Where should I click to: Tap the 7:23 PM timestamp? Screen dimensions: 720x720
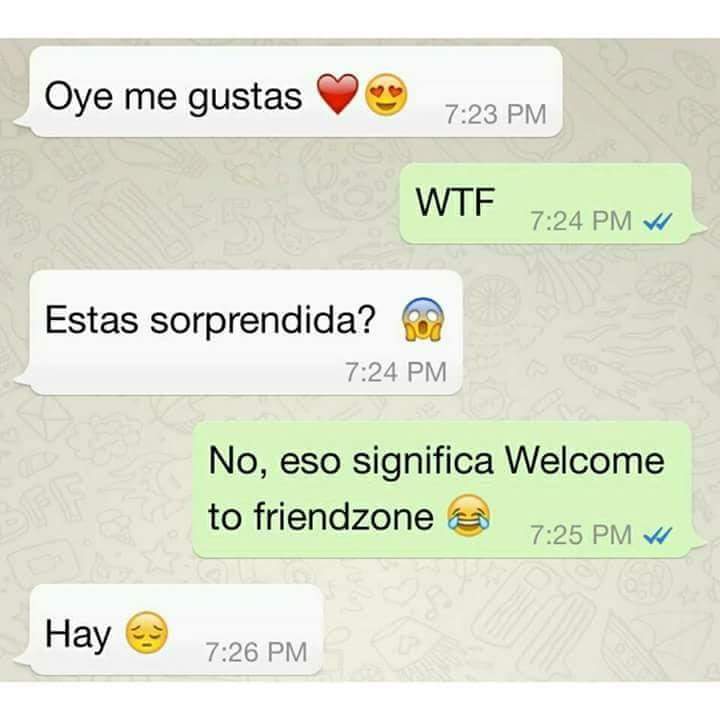tap(495, 114)
